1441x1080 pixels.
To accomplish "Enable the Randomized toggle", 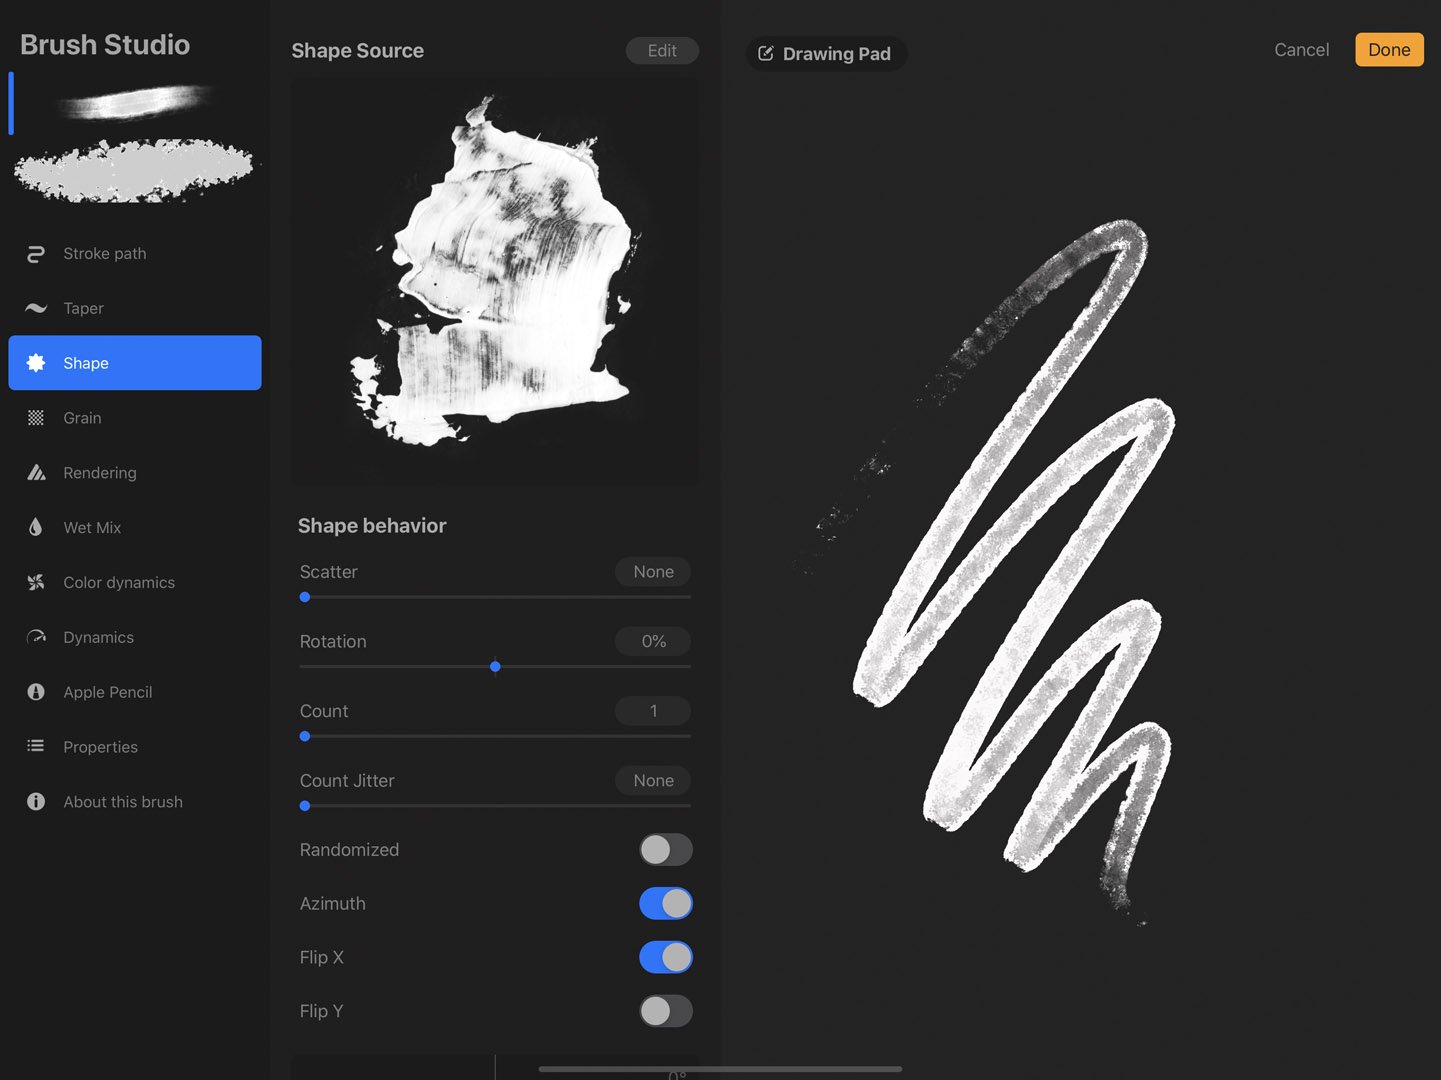I will click(x=666, y=849).
